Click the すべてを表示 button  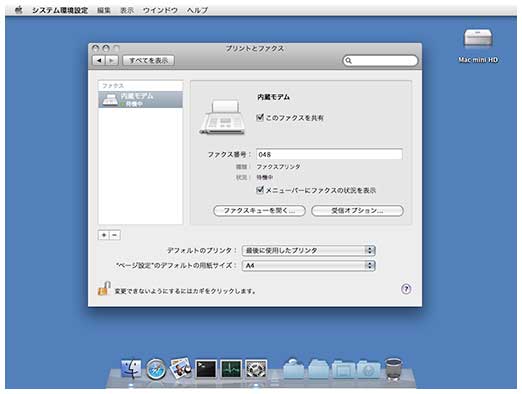[149, 60]
